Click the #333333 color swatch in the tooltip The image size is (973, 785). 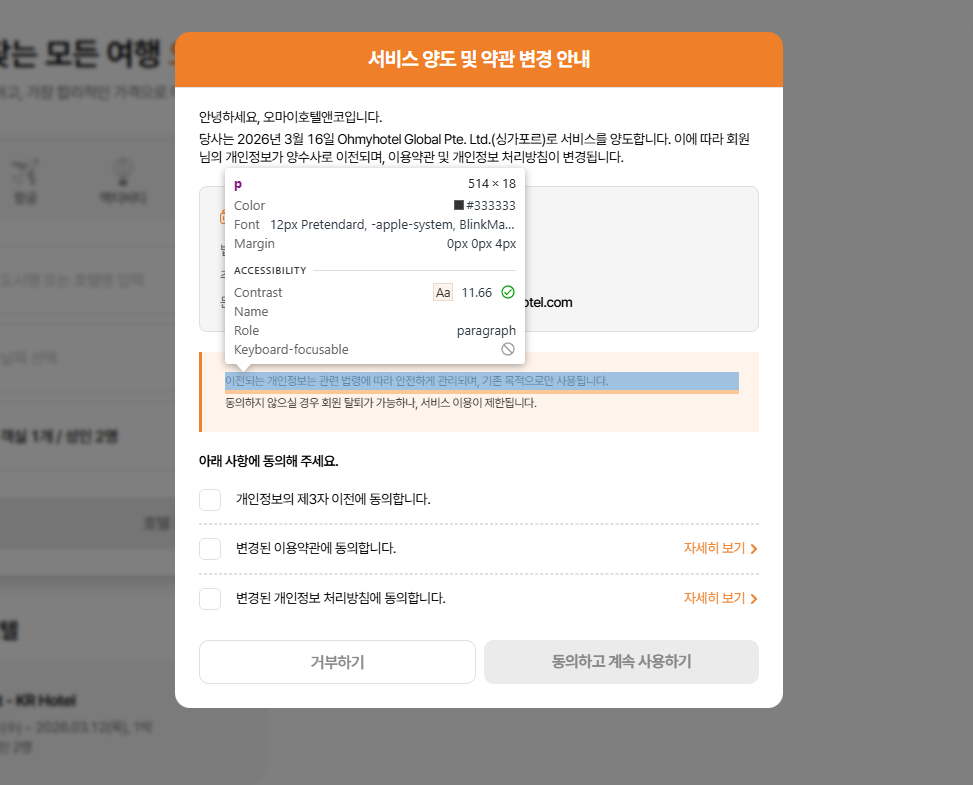point(459,205)
